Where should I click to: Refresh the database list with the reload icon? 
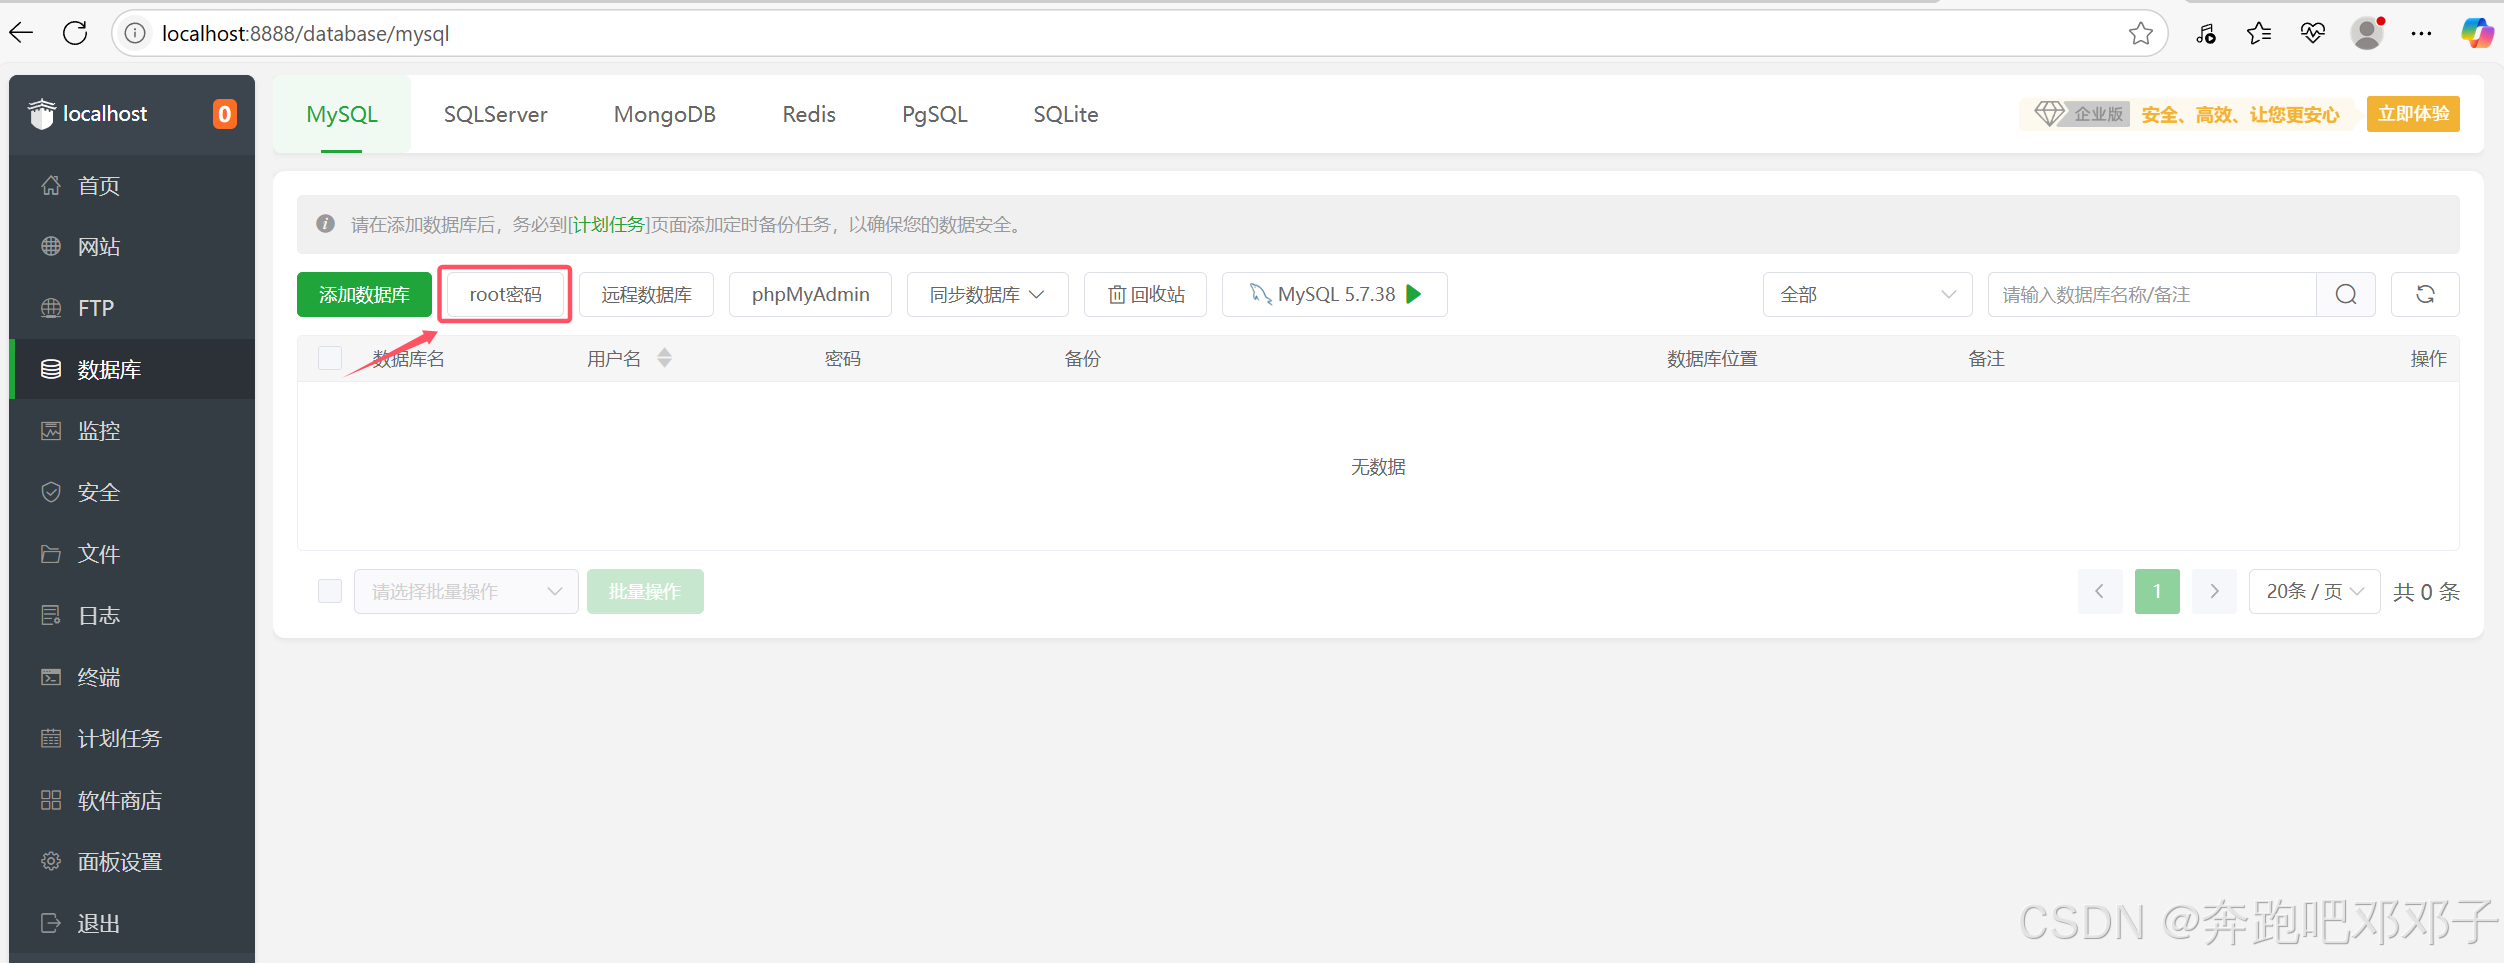2425,294
